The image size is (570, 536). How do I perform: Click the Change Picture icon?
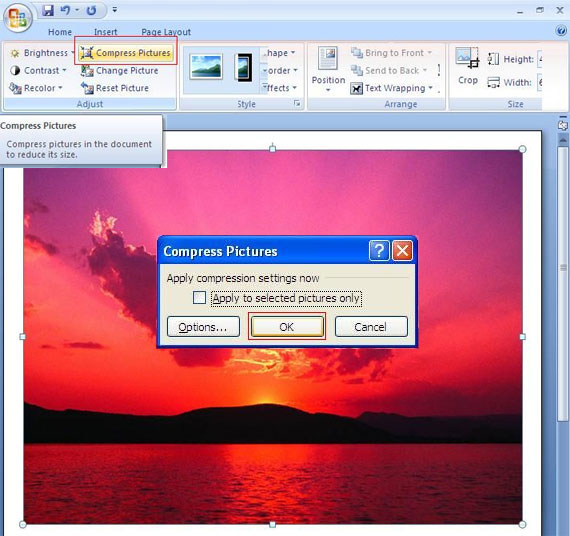coord(87,71)
